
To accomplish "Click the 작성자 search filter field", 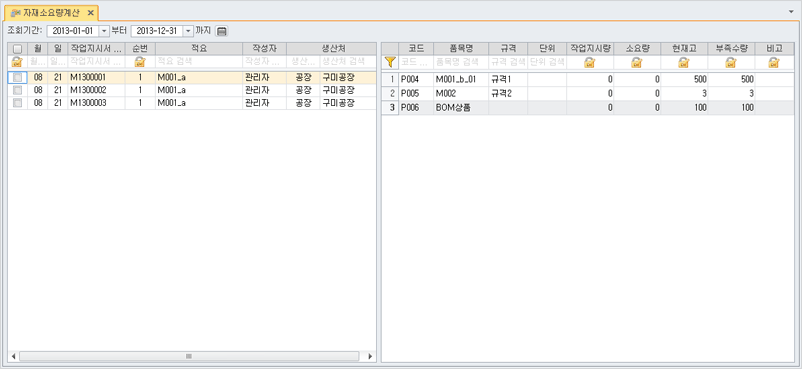I will pos(264,62).
